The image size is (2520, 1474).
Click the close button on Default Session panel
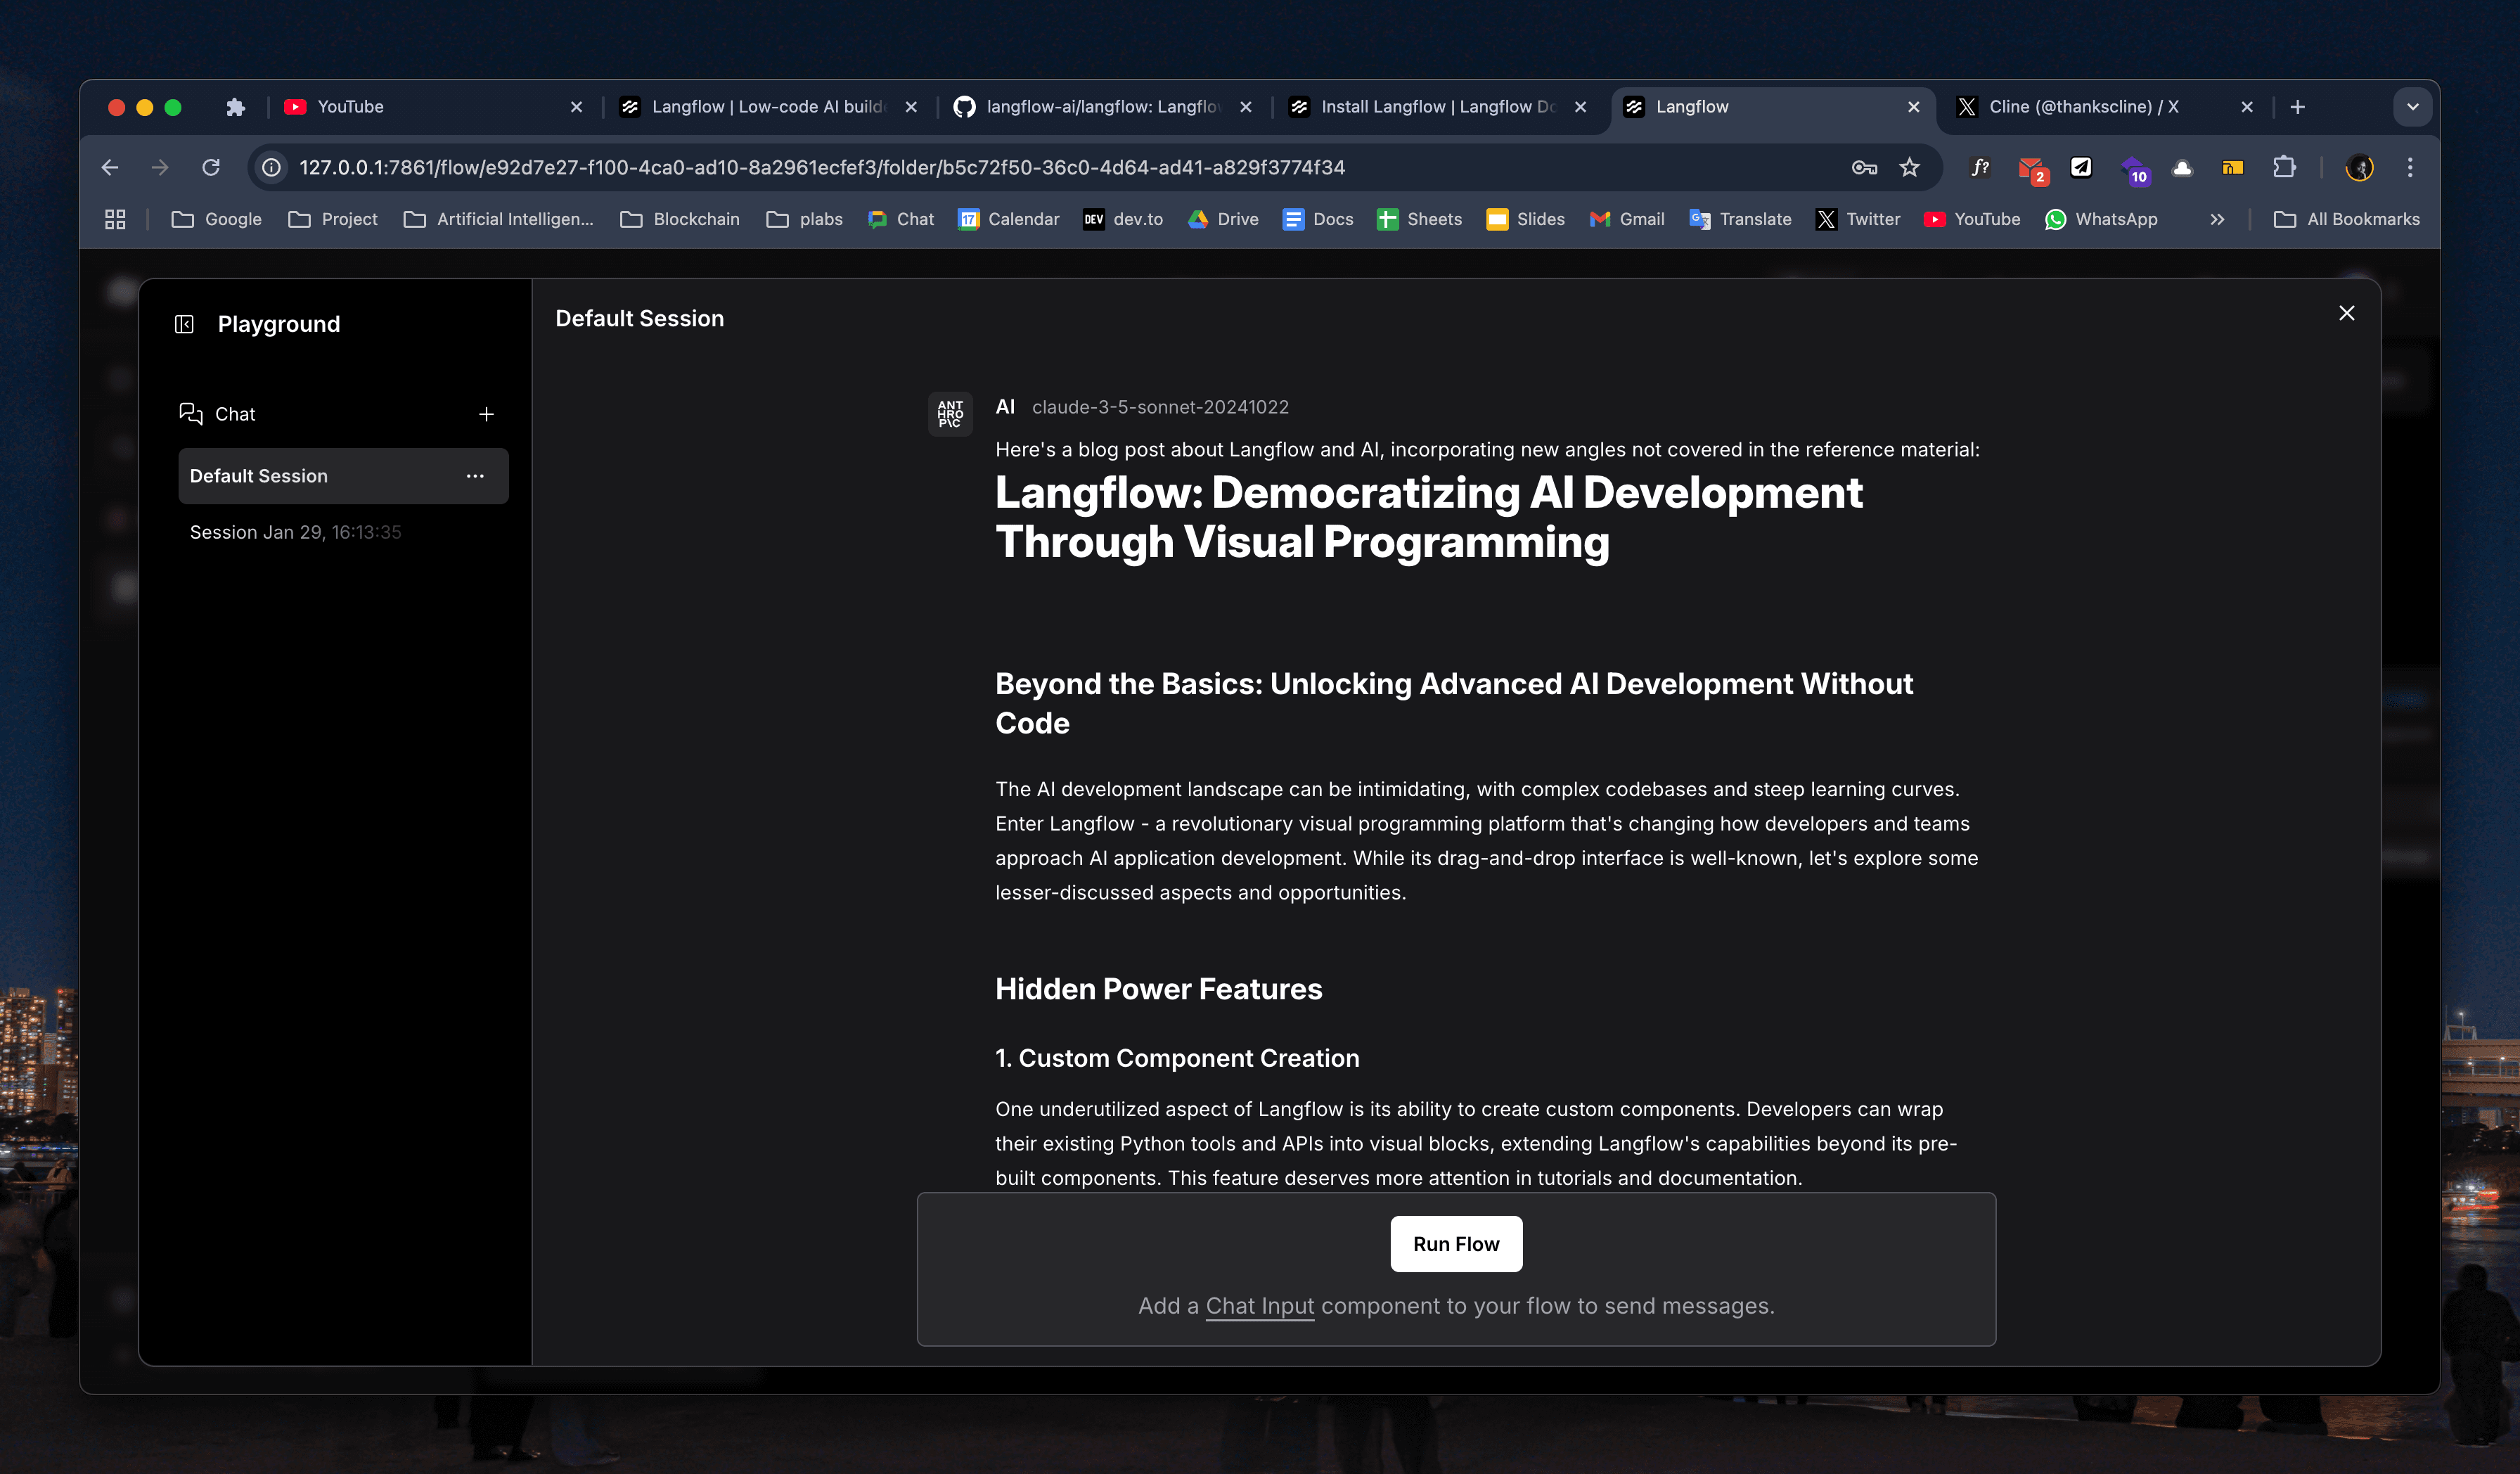tap(2346, 312)
